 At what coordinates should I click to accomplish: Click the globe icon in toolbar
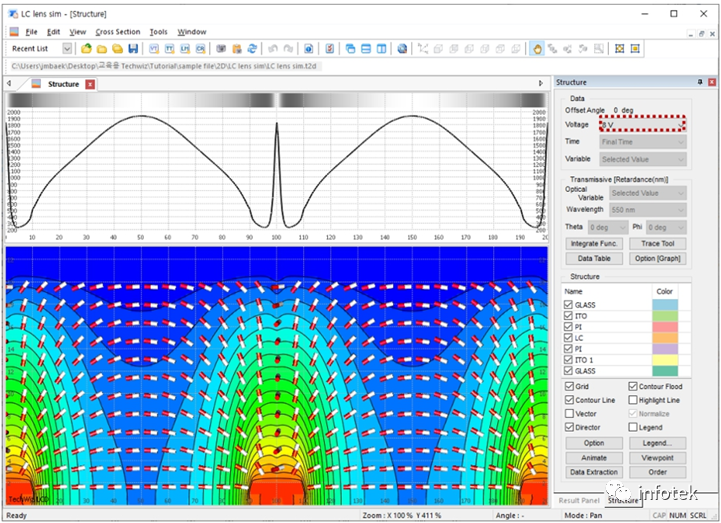(402, 49)
